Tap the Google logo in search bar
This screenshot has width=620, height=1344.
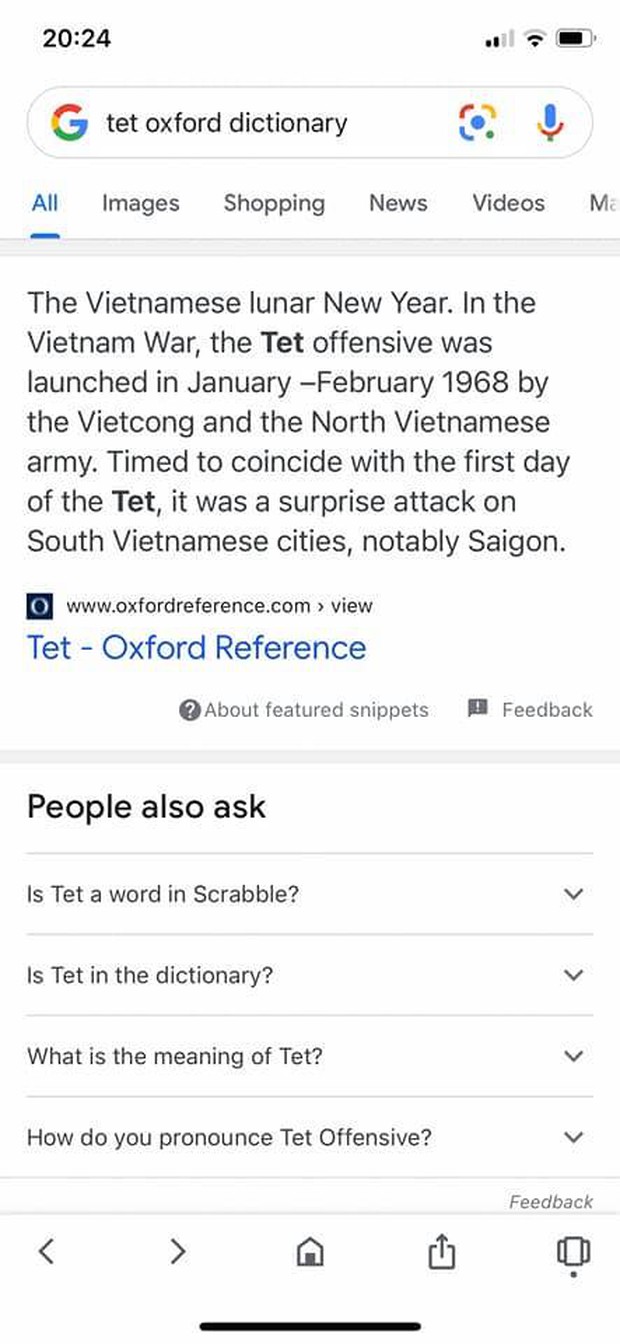[x=70, y=123]
